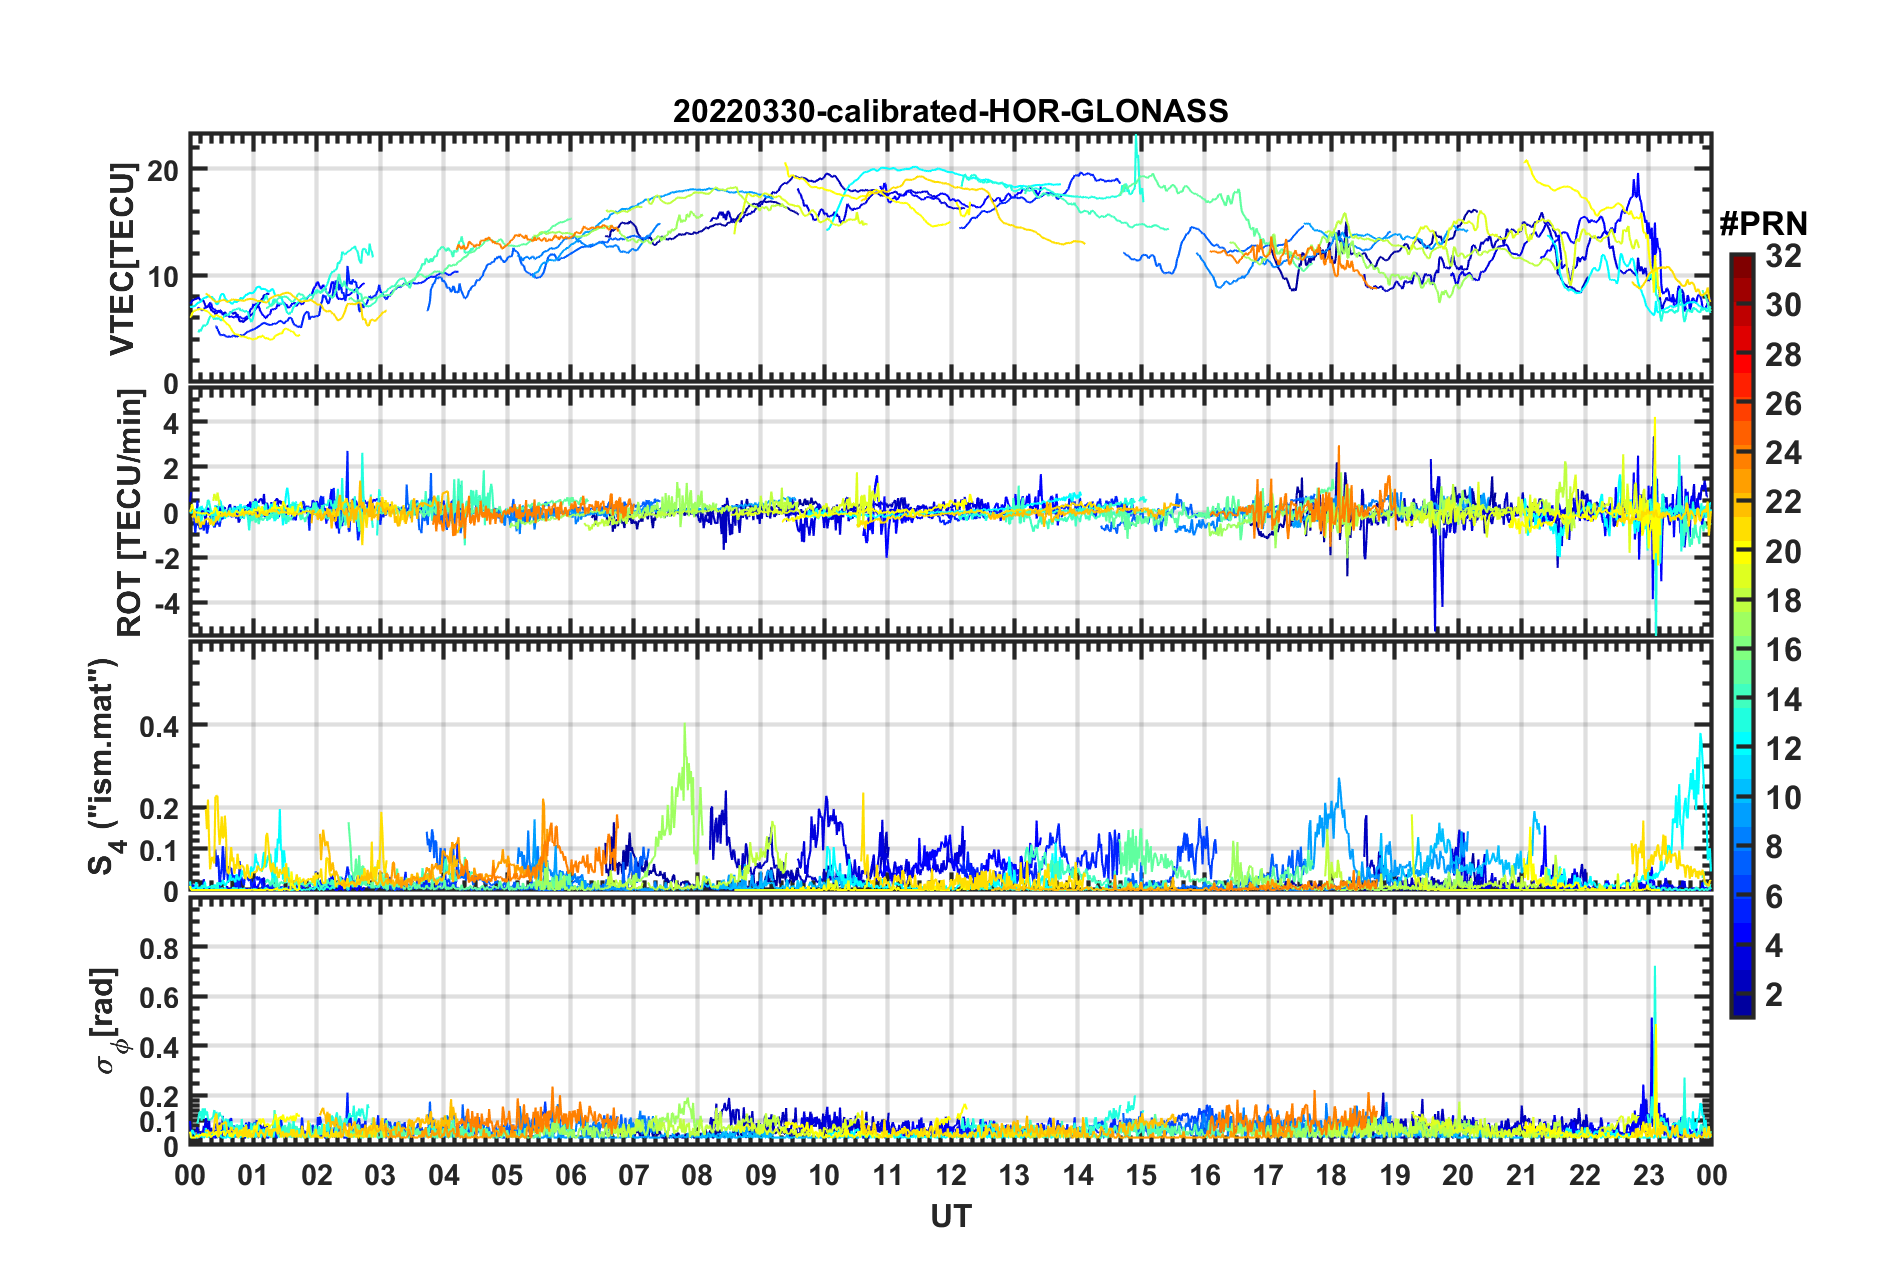Click the PRN colorbar
1902x1272 pixels.
pos(1741,635)
